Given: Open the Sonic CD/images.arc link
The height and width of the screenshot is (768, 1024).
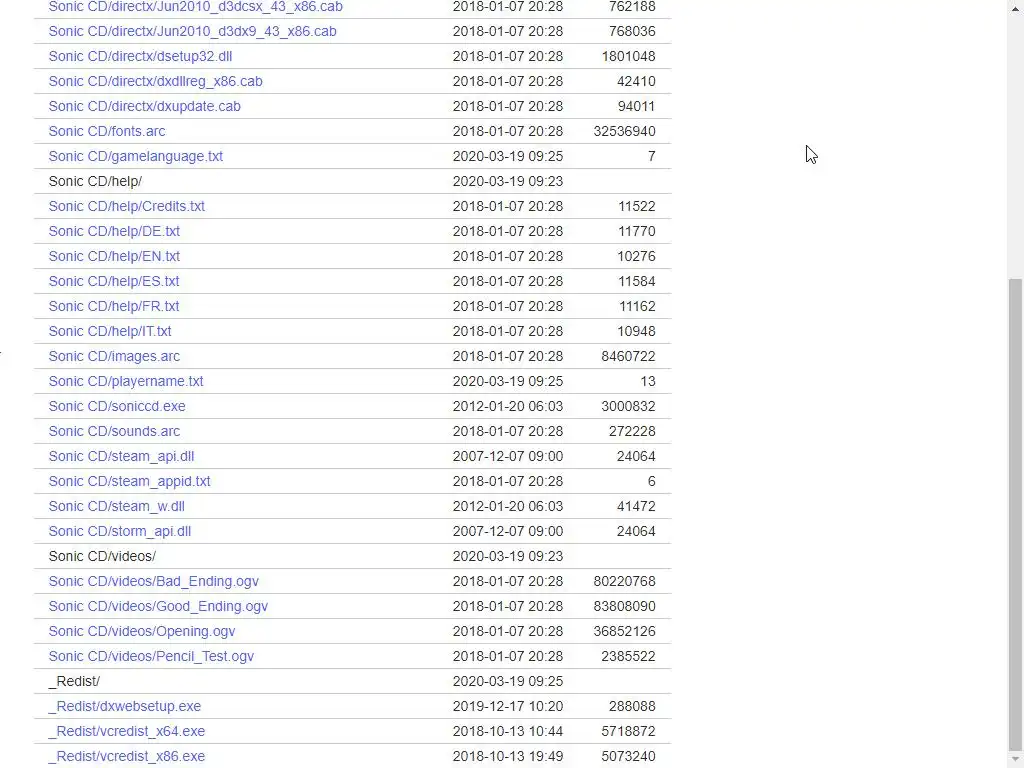Looking at the screenshot, I should point(114,357).
